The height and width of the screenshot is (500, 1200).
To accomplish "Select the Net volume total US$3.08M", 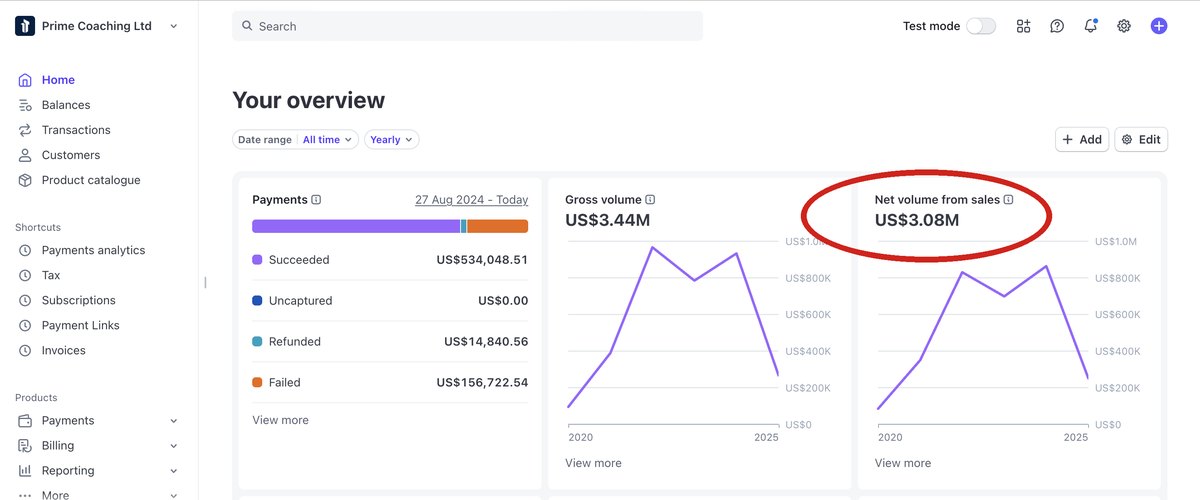I will [917, 220].
